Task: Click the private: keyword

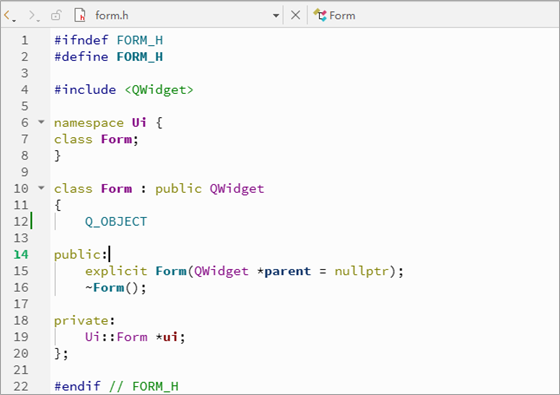Action: coord(84,321)
